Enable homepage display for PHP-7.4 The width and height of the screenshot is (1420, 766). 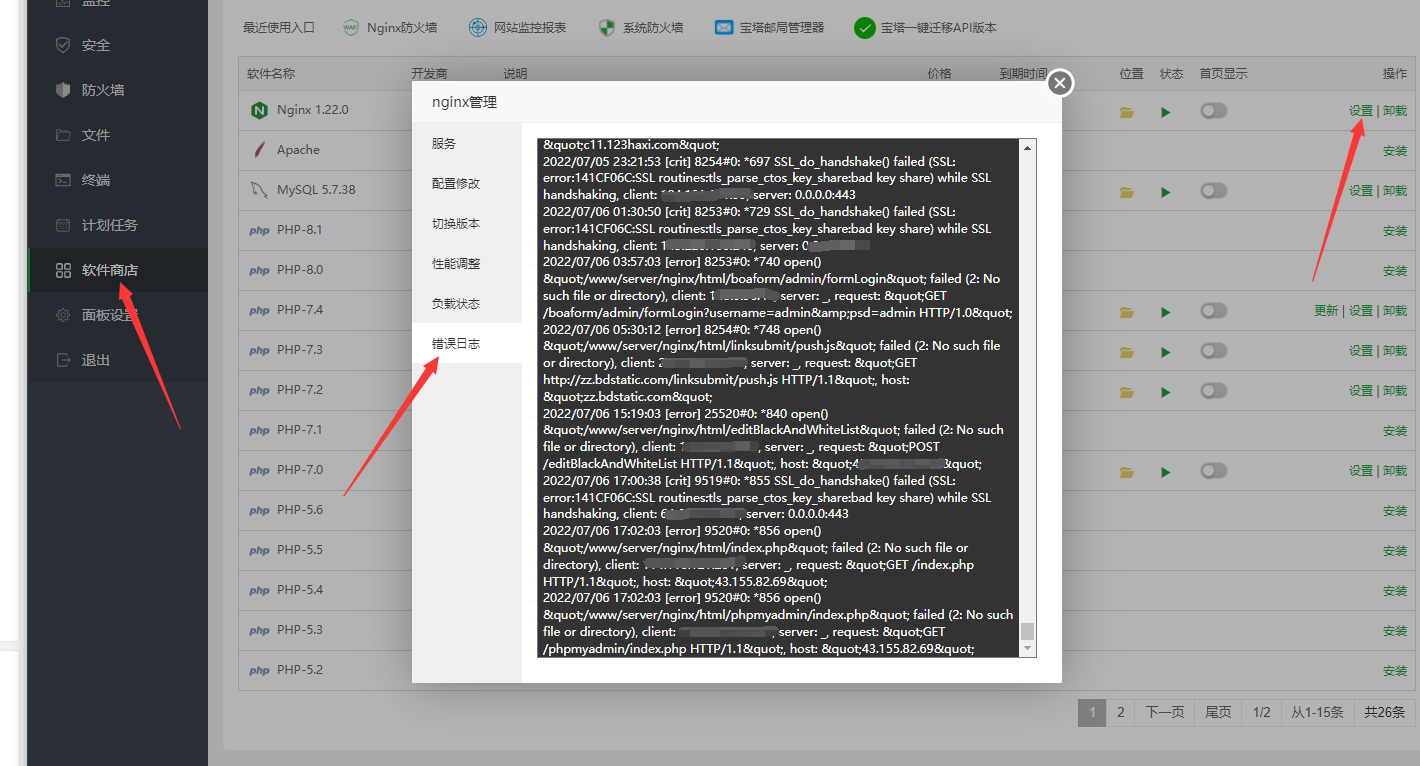tap(1214, 310)
